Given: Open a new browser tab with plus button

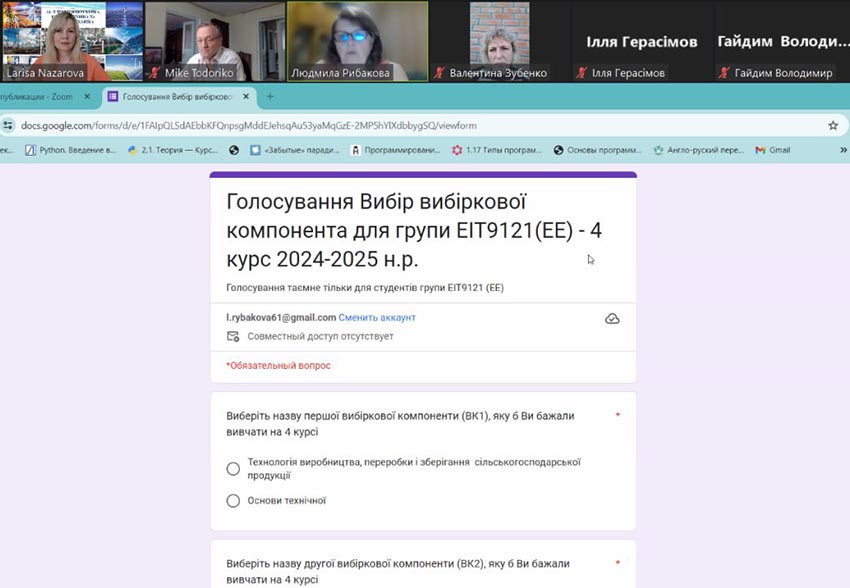Looking at the screenshot, I should [x=269, y=96].
